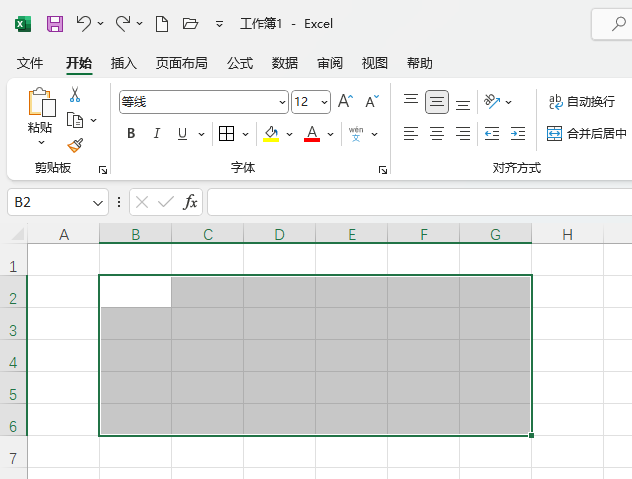Switch to the 插入 tab
The width and height of the screenshot is (632, 479).
[x=124, y=63]
